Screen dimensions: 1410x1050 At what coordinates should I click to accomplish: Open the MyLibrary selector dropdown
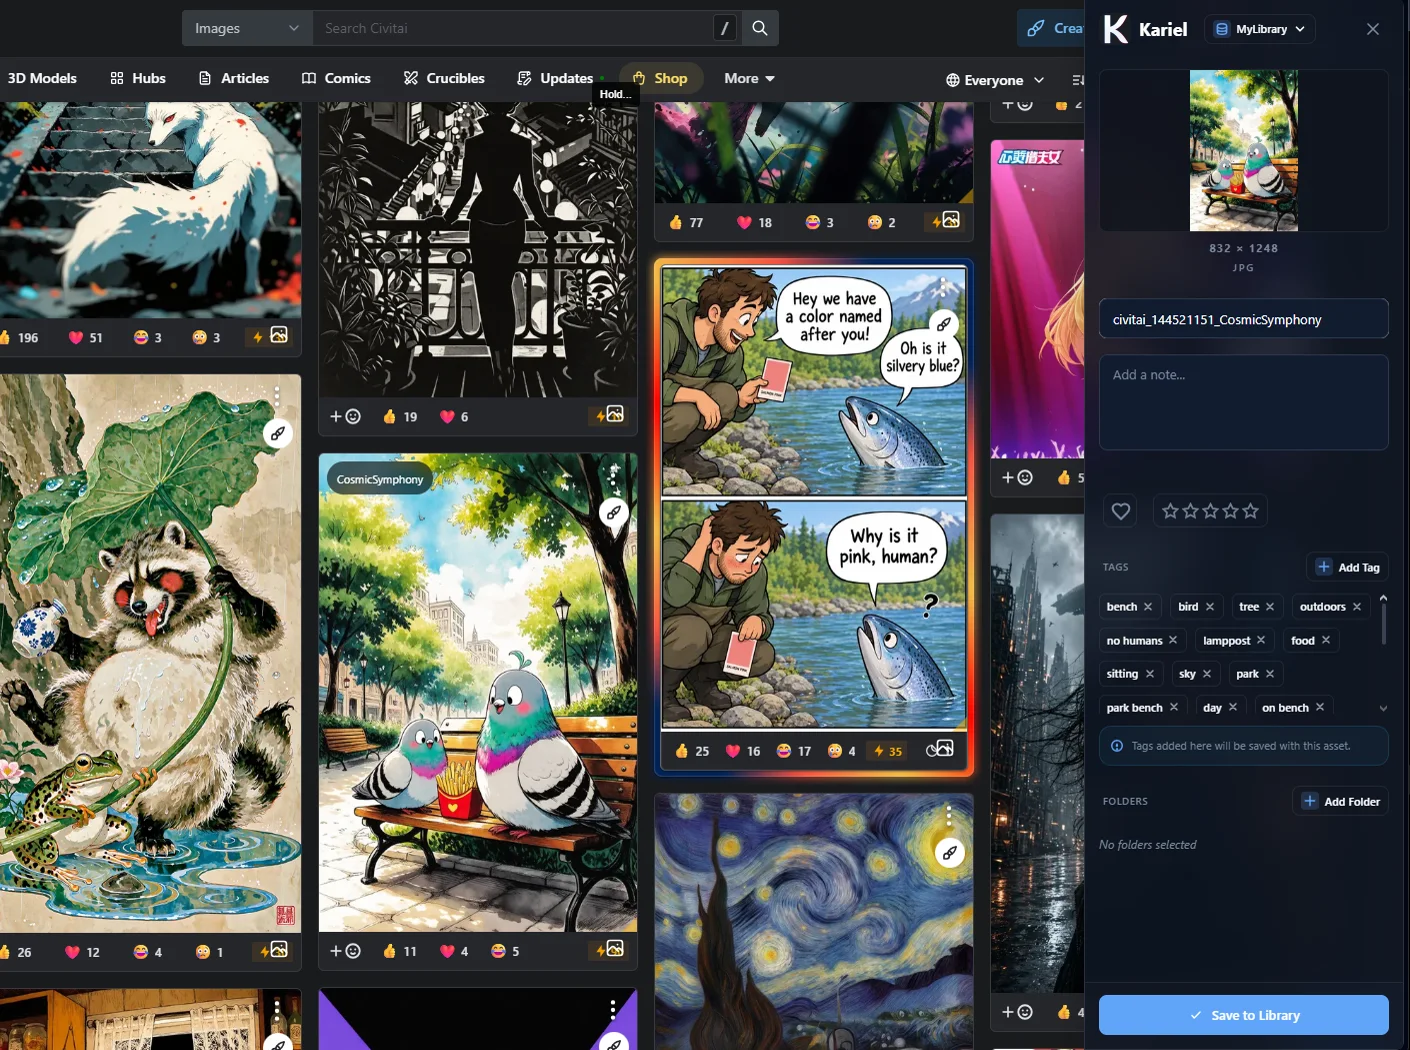pos(1260,29)
